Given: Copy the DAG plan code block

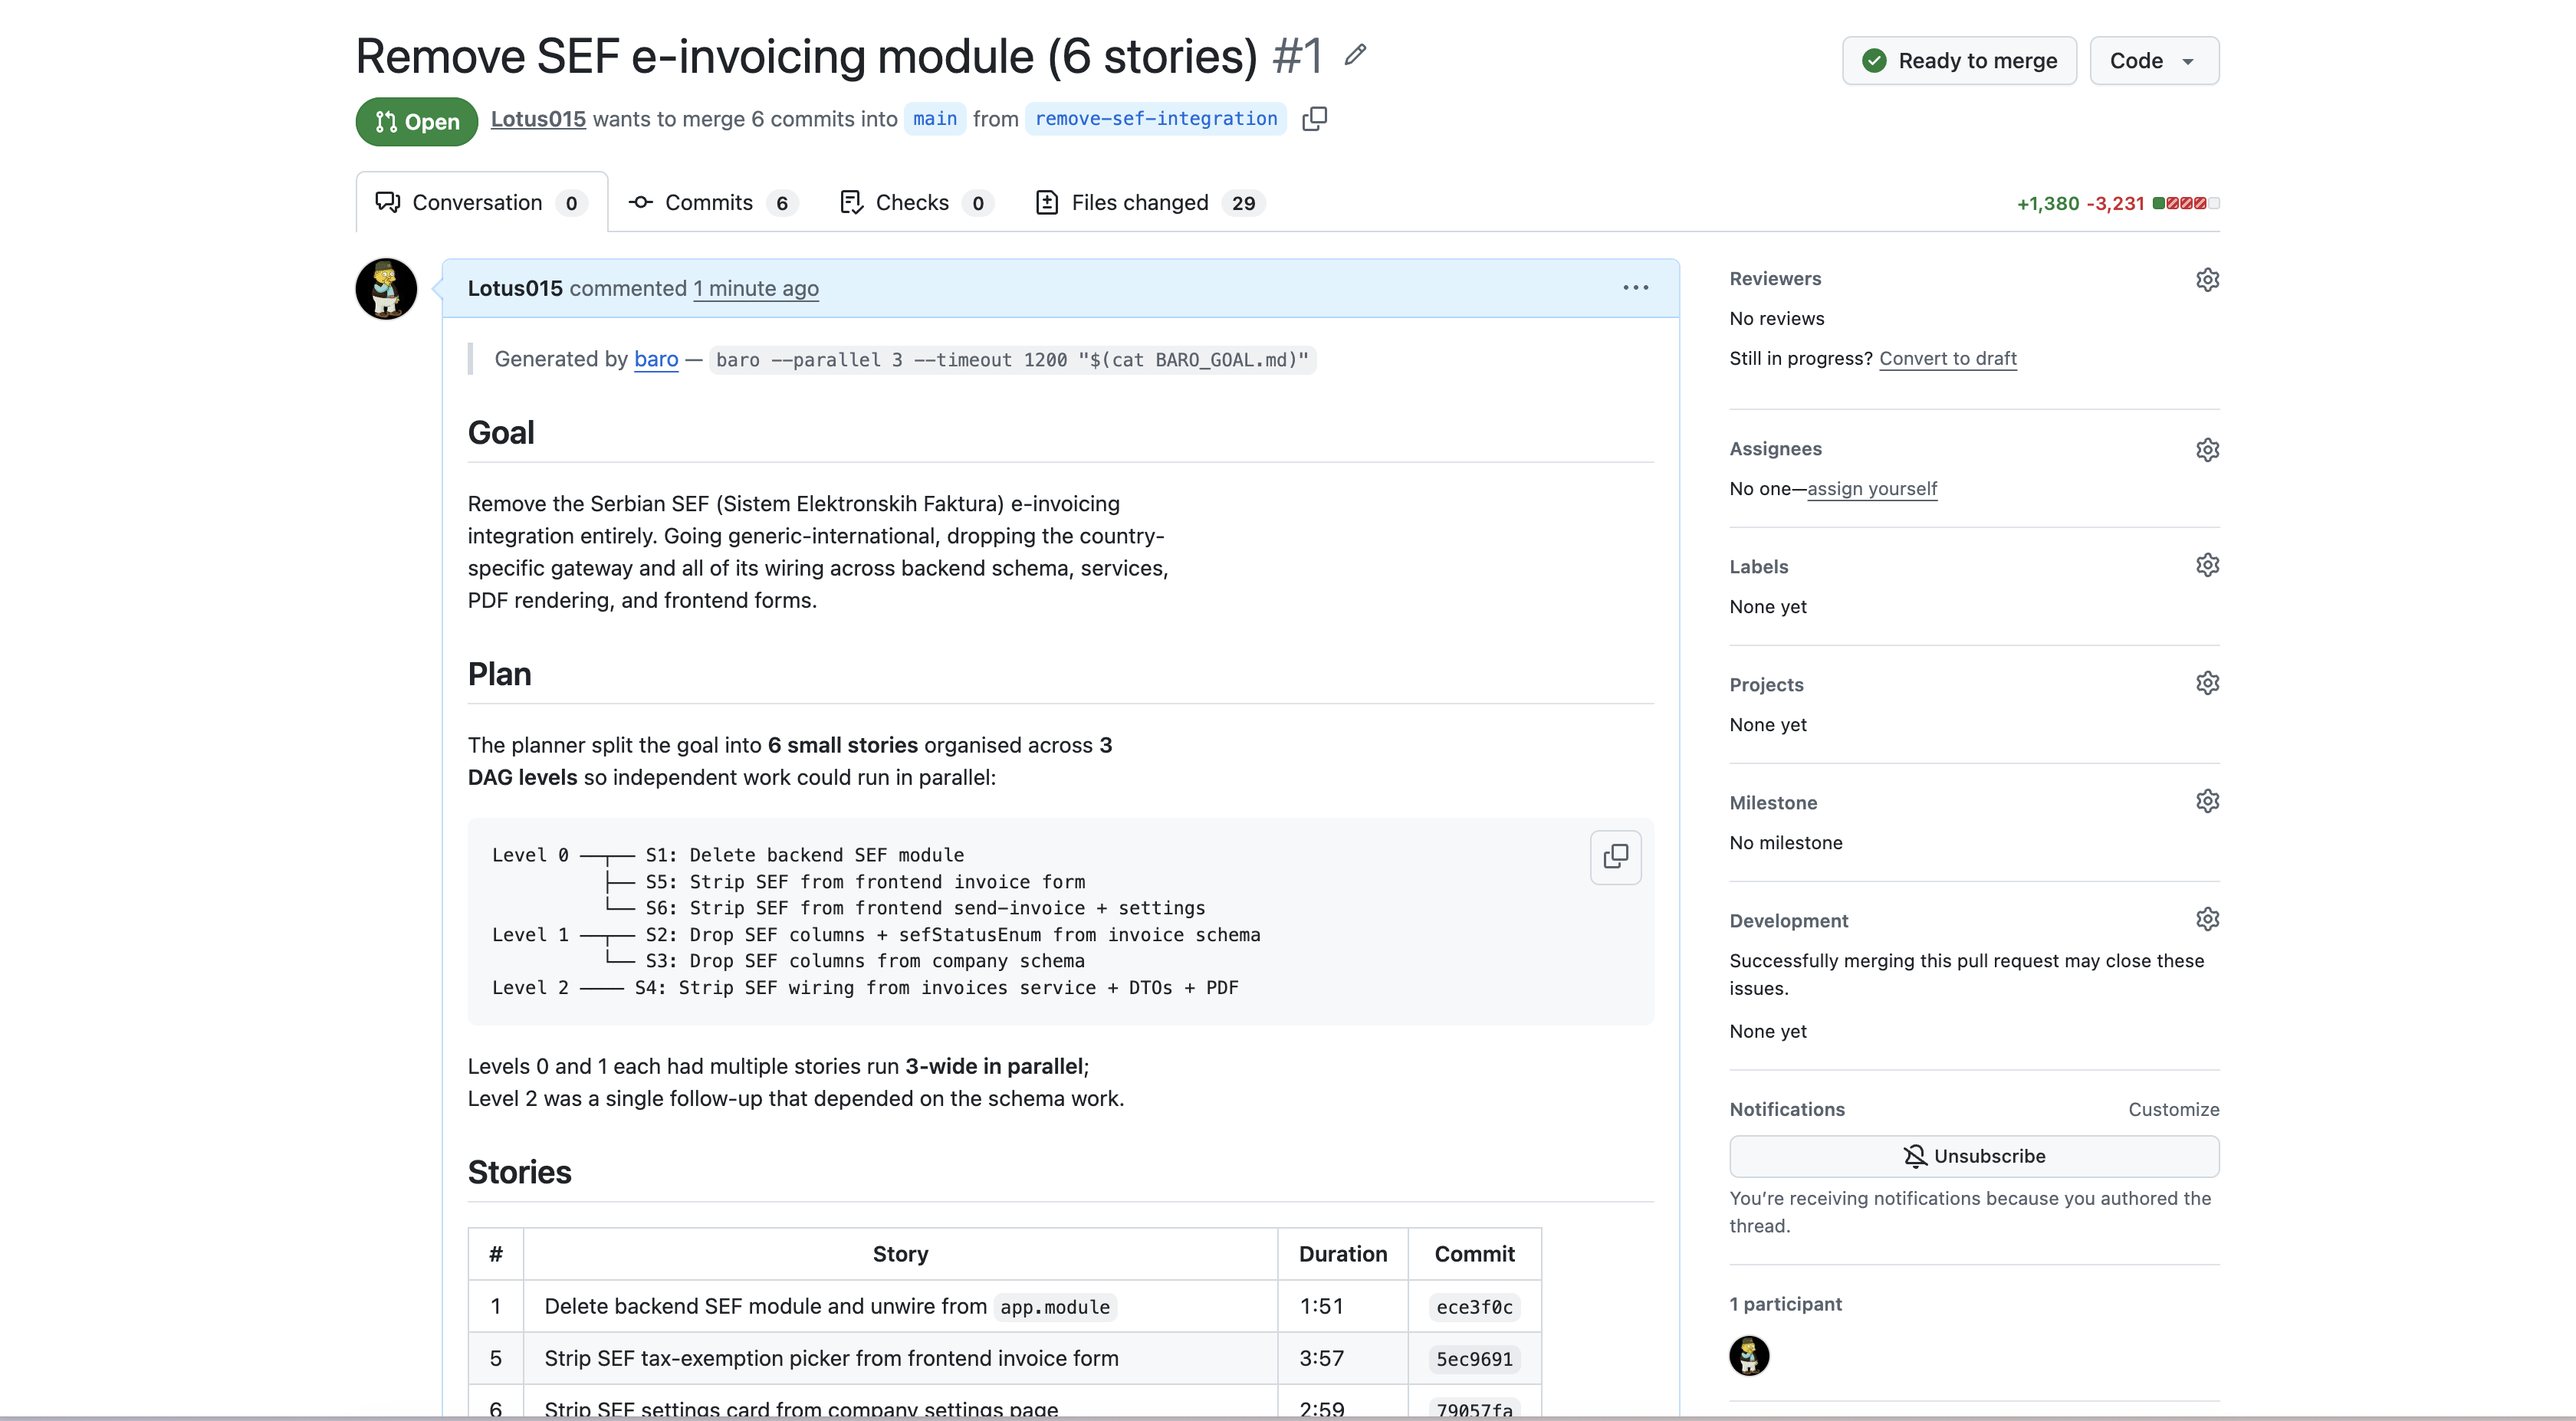Looking at the screenshot, I should pos(1616,857).
